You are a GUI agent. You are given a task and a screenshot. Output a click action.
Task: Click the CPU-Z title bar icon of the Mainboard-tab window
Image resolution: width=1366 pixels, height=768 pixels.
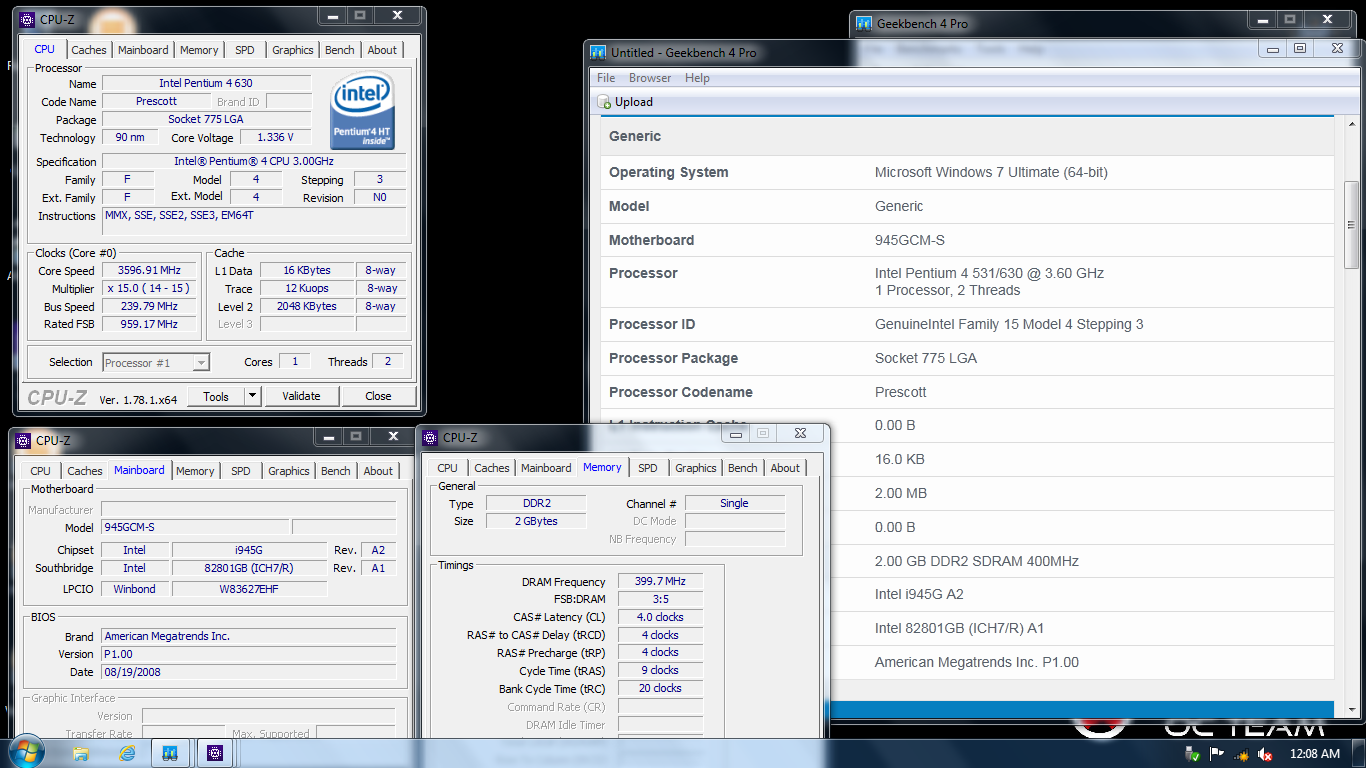coord(24,440)
